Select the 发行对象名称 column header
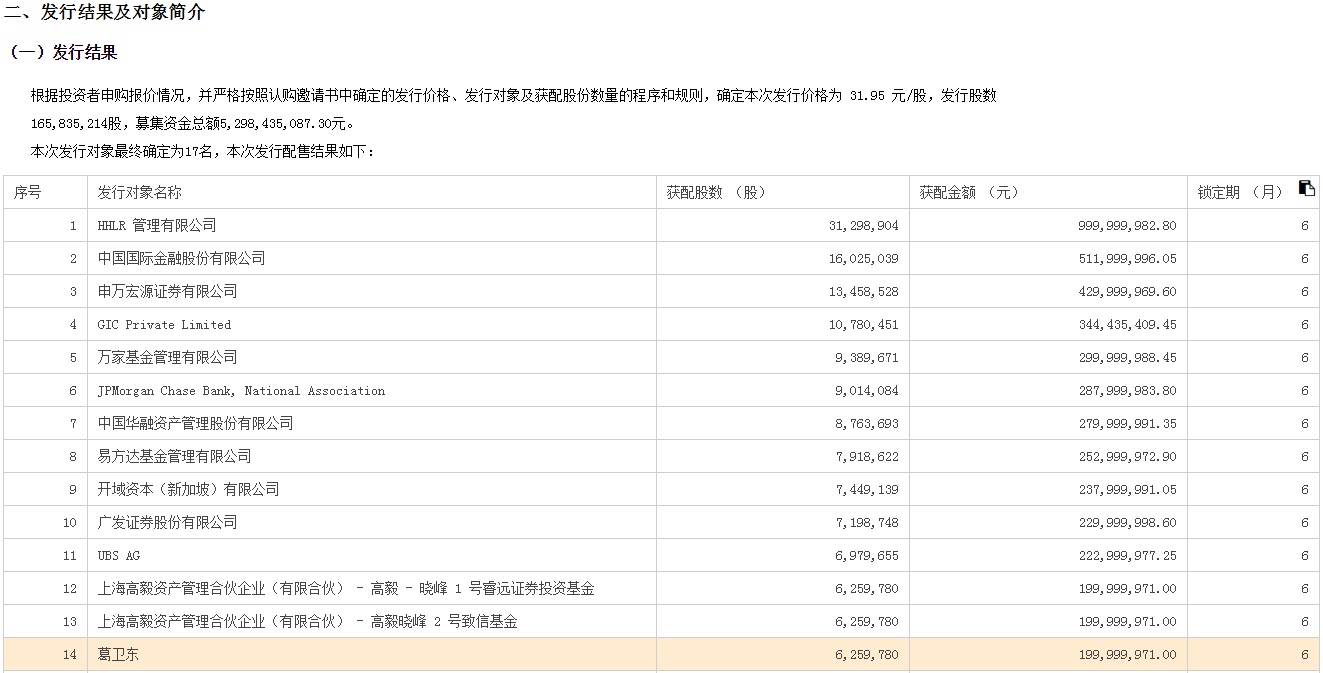Image resolution: width=1323 pixels, height=673 pixels. click(x=372, y=193)
